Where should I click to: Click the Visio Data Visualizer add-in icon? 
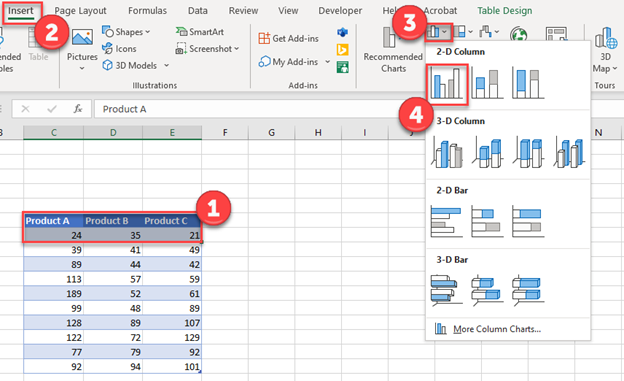343,32
